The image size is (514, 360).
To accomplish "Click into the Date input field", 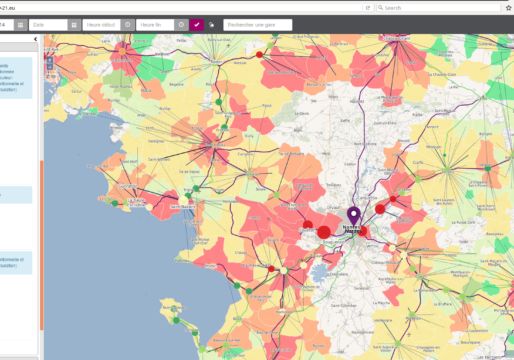I will 48,25.
